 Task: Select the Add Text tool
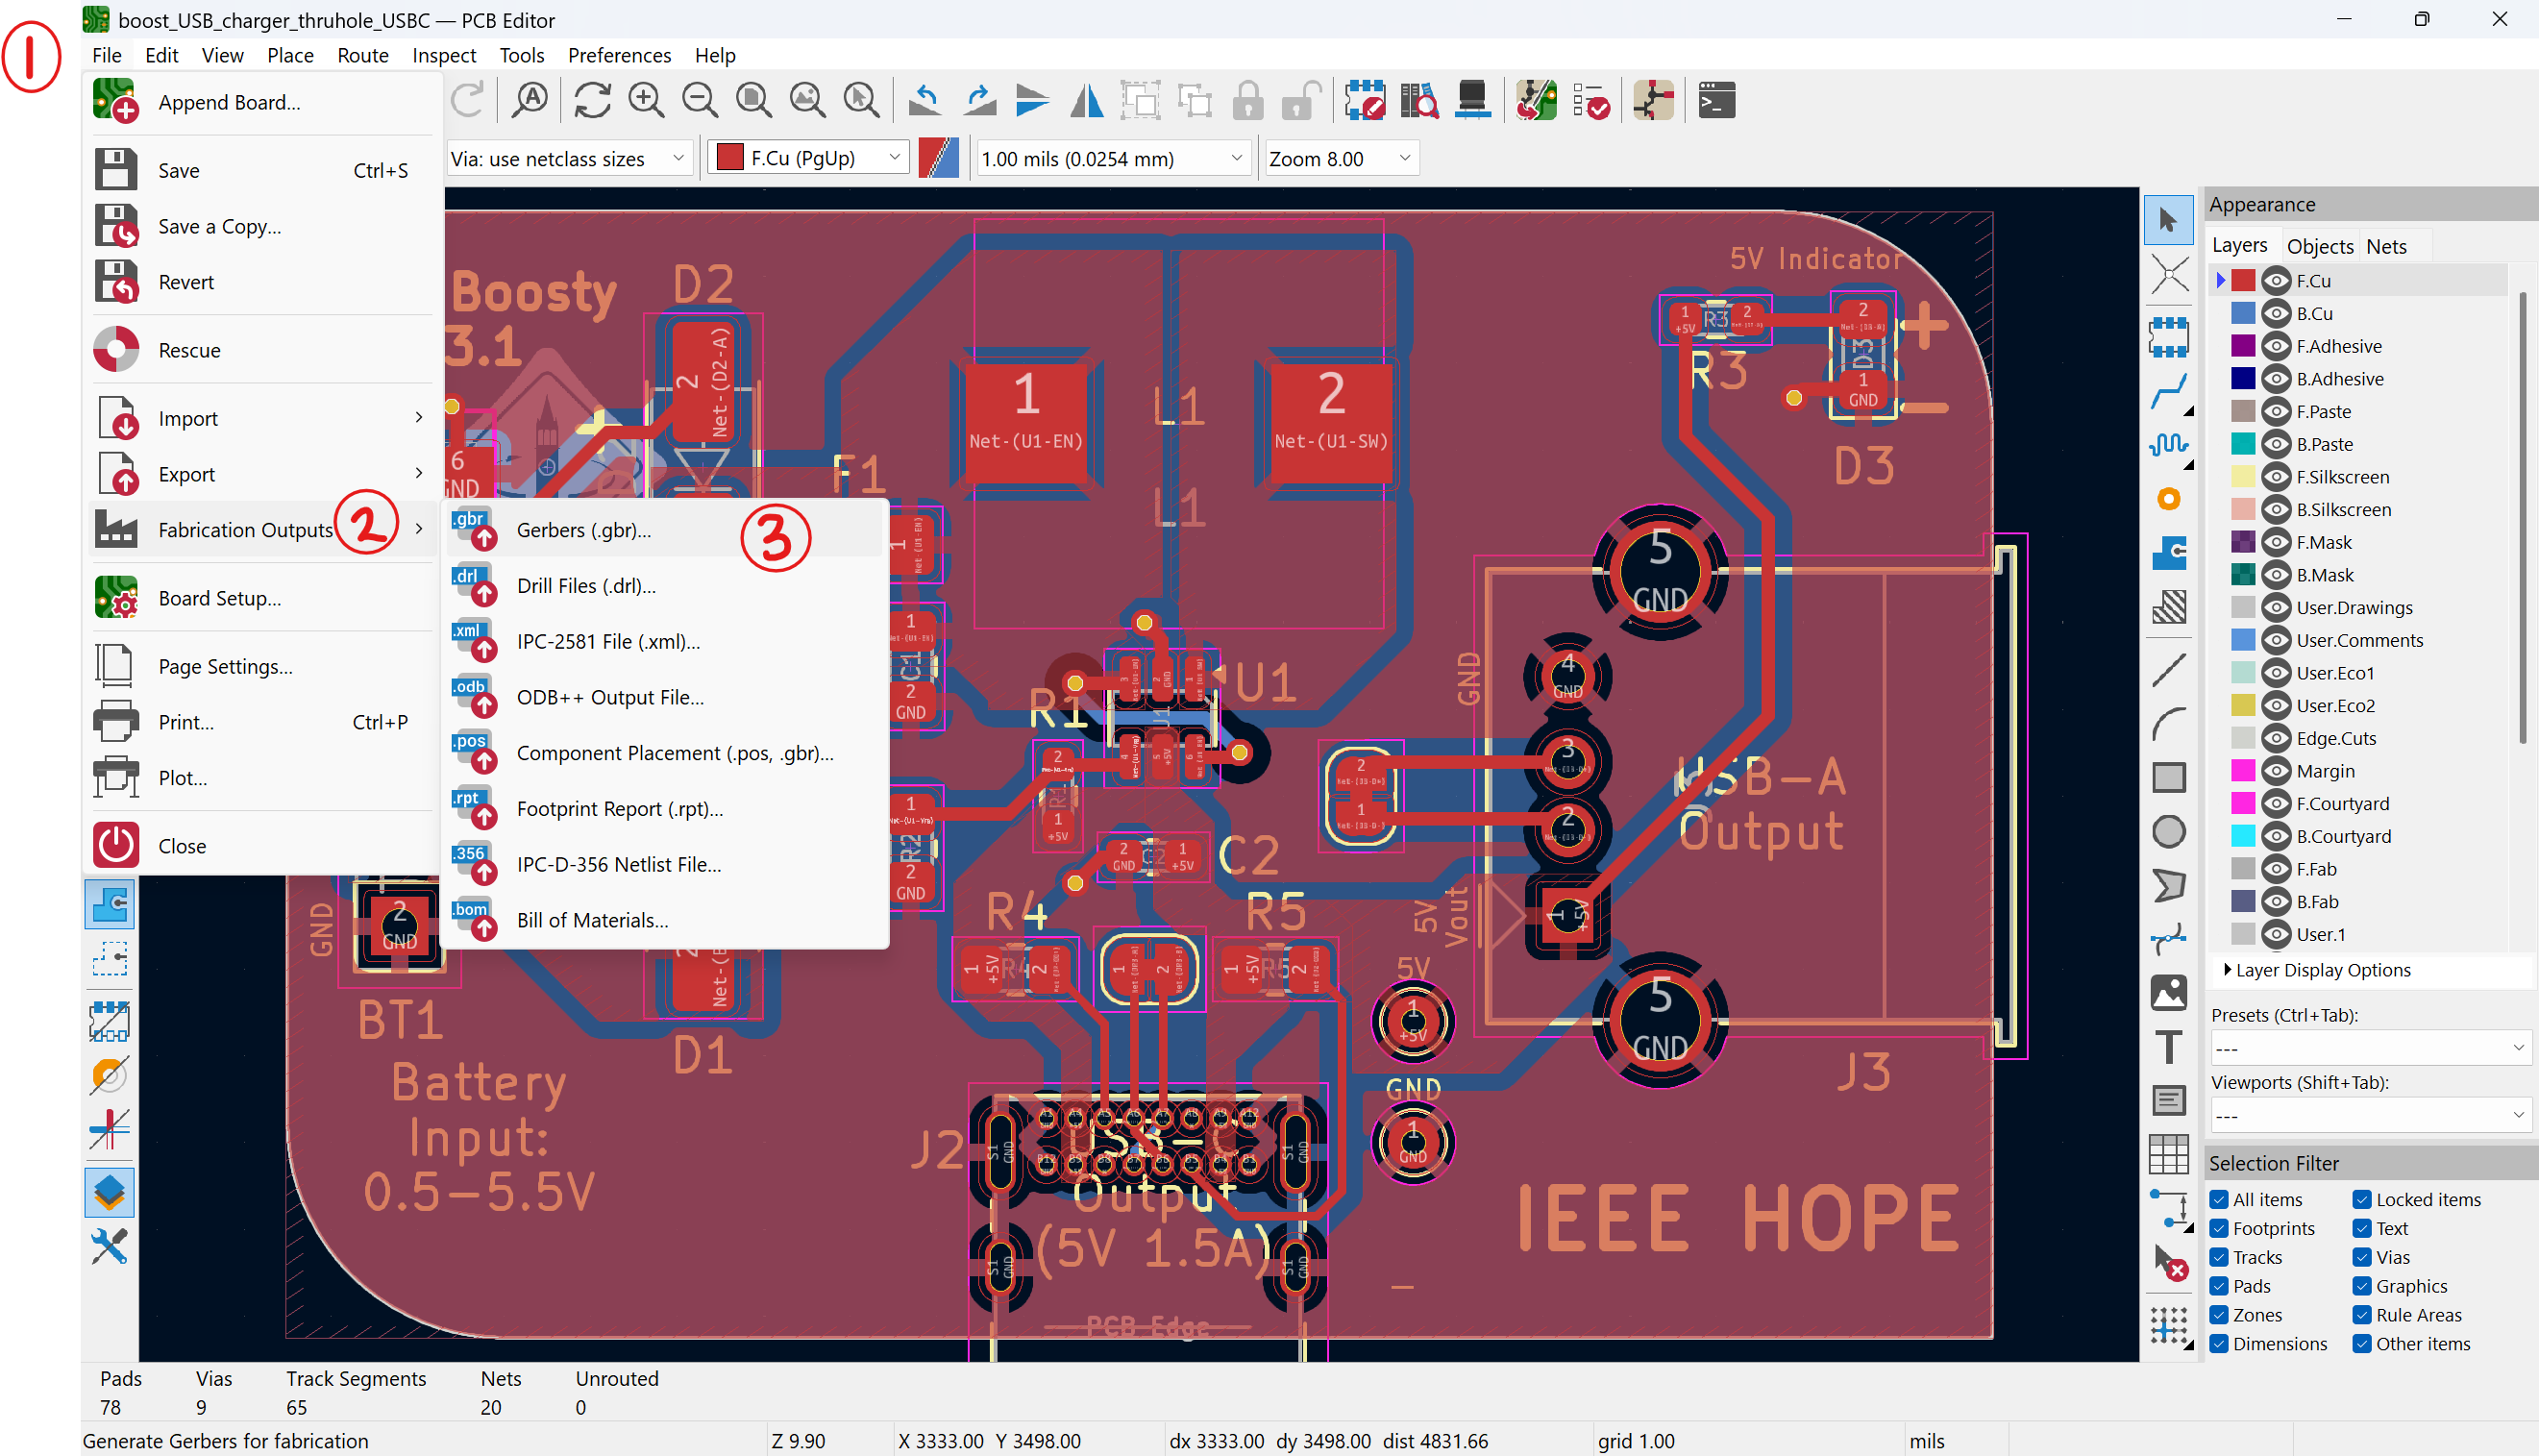point(2168,1046)
